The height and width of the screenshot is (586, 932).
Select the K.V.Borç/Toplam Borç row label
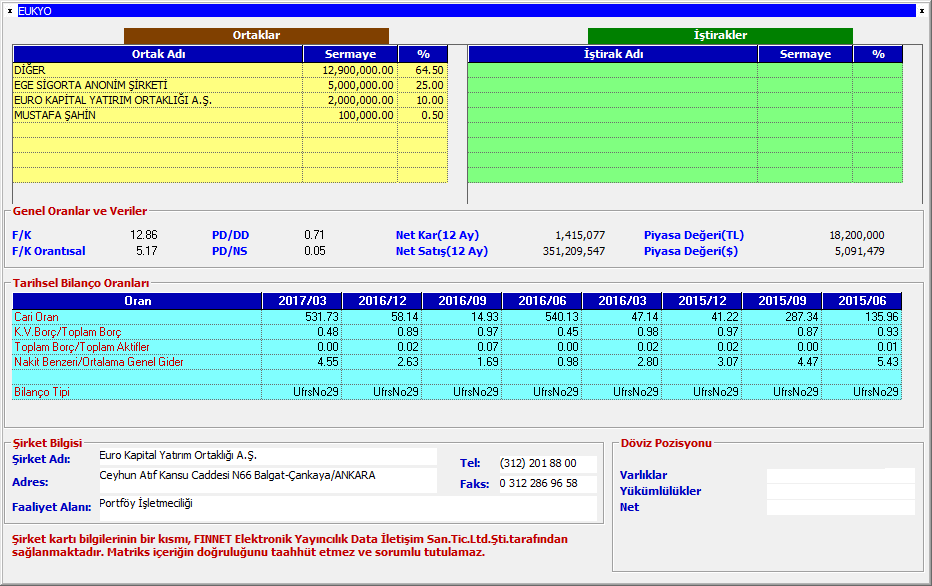68,332
